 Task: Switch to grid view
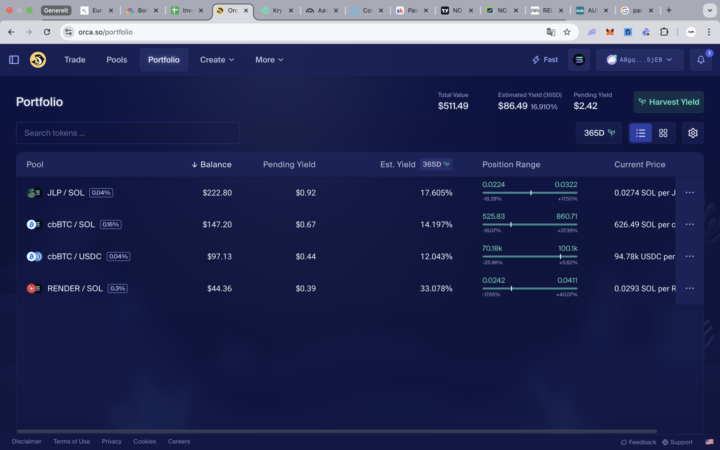[x=663, y=133]
